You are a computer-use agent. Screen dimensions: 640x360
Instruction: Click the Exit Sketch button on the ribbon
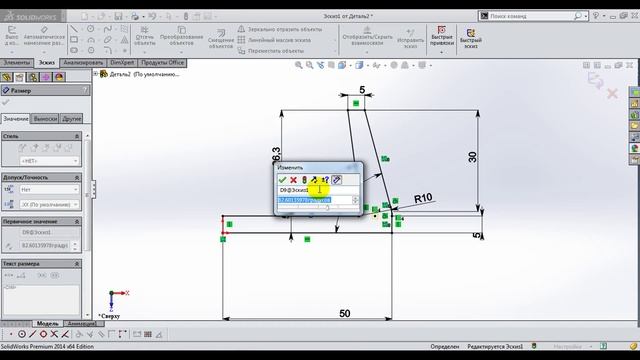point(12,36)
